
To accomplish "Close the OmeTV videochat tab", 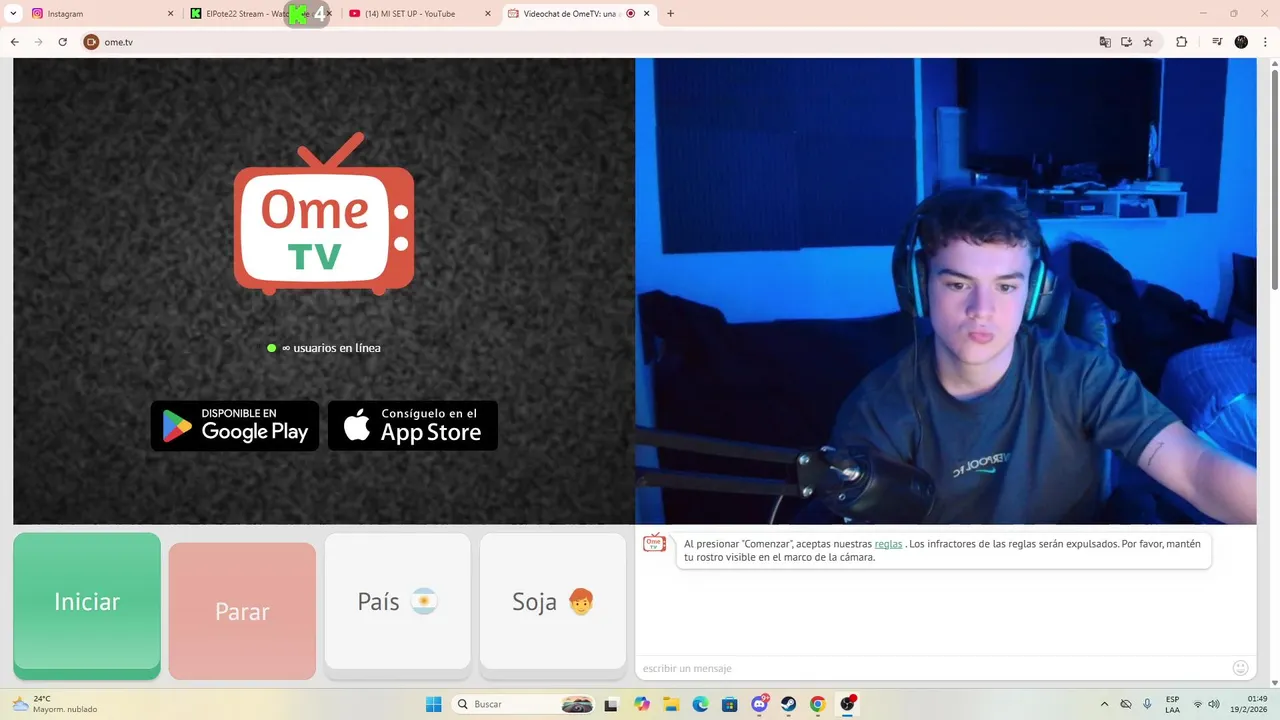I will click(x=647, y=14).
